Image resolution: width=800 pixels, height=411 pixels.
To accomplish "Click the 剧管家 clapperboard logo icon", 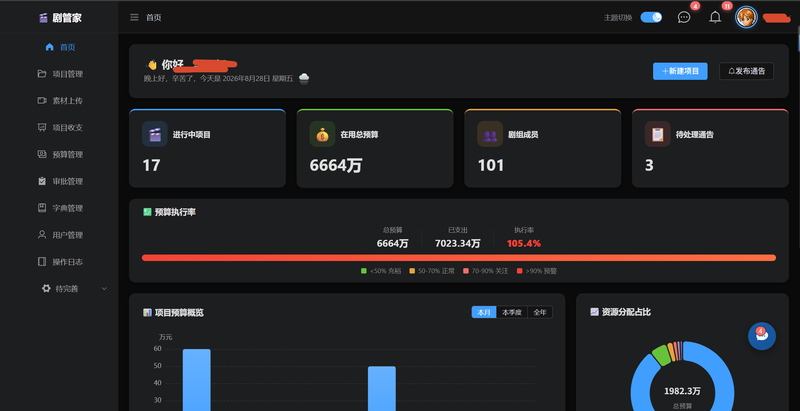I will (44, 18).
